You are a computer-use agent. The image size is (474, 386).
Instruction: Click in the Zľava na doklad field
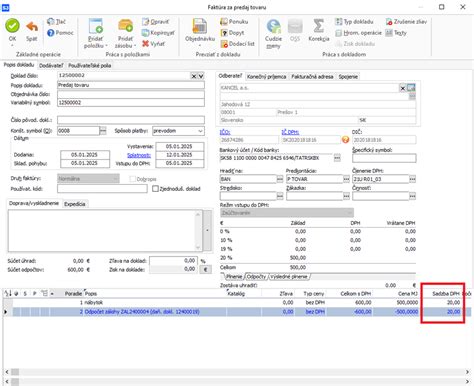click(173, 261)
